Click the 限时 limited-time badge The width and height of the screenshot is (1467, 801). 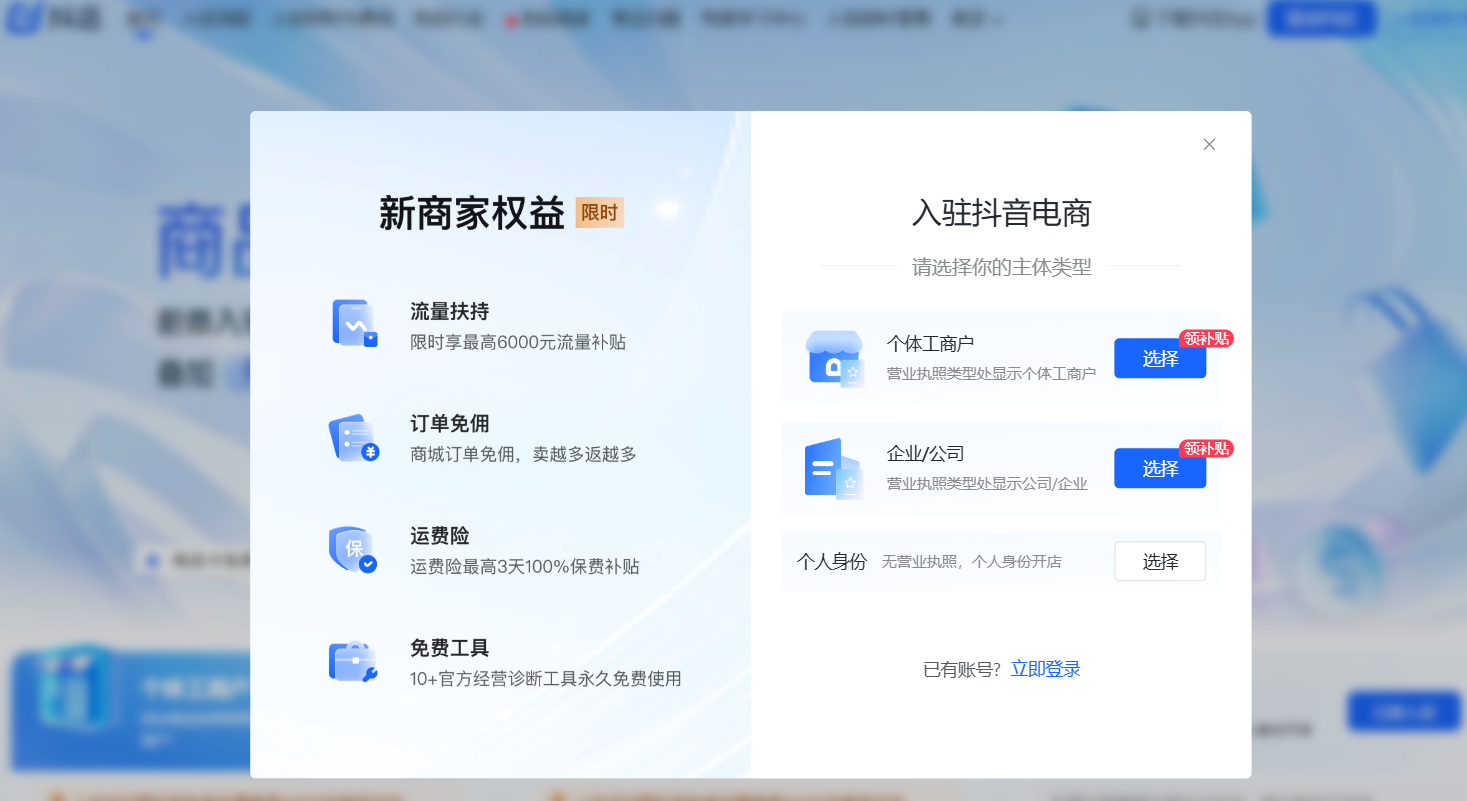tap(600, 213)
